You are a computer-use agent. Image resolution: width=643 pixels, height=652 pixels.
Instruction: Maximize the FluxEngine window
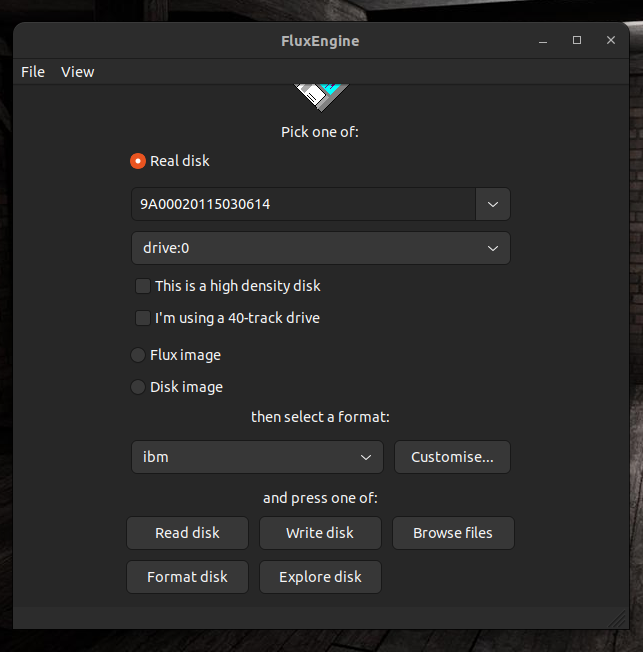577,40
